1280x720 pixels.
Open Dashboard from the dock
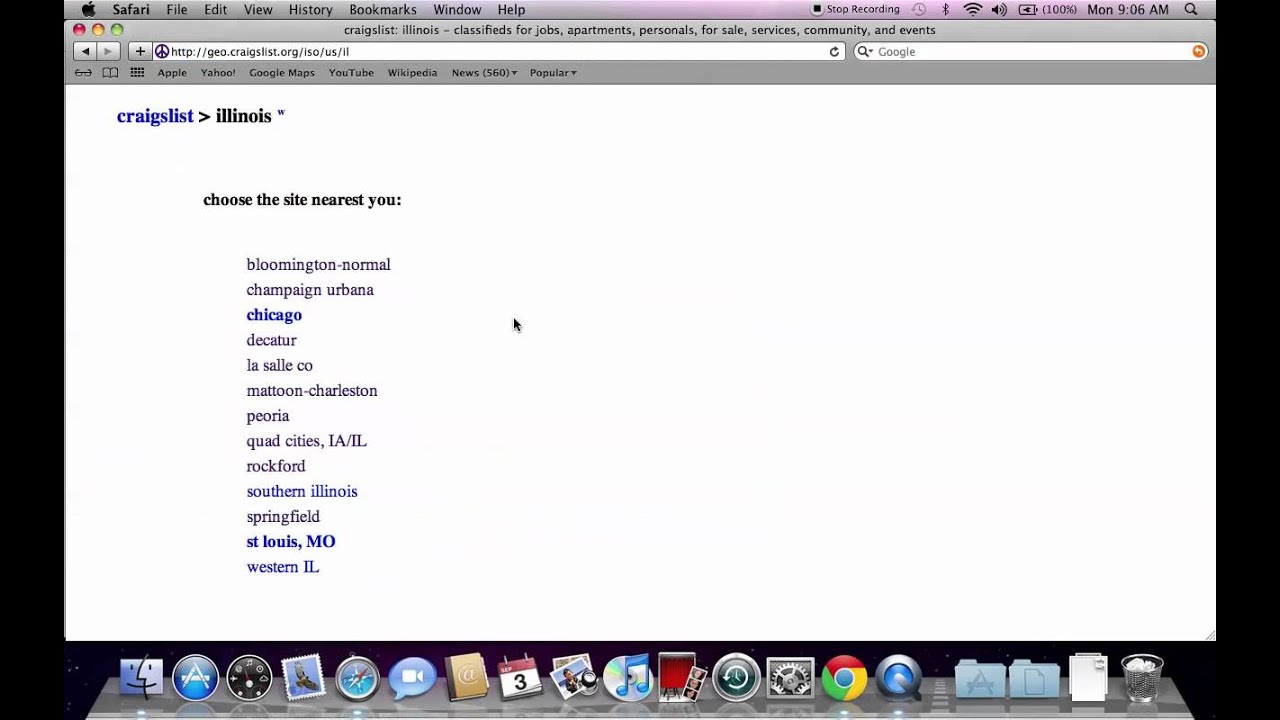(249, 677)
